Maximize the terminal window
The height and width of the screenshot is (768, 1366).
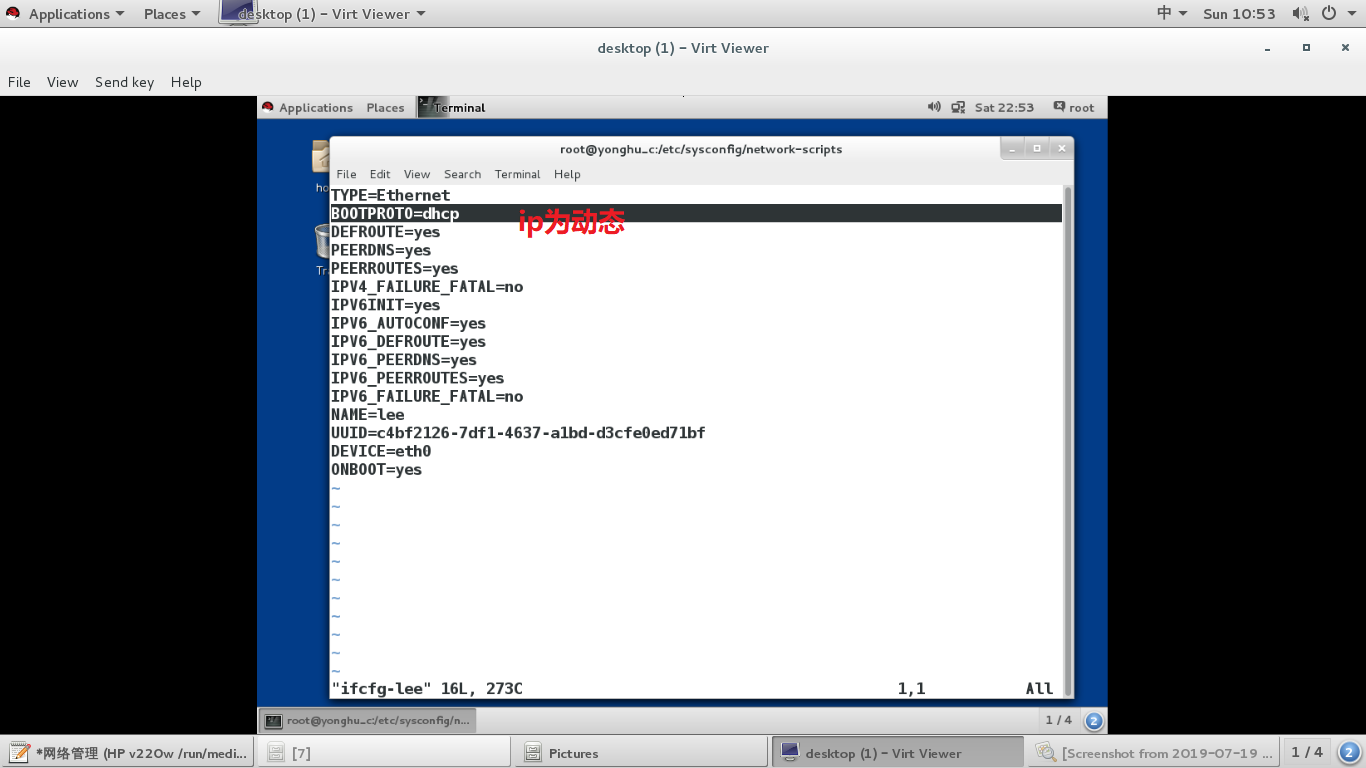1037,148
